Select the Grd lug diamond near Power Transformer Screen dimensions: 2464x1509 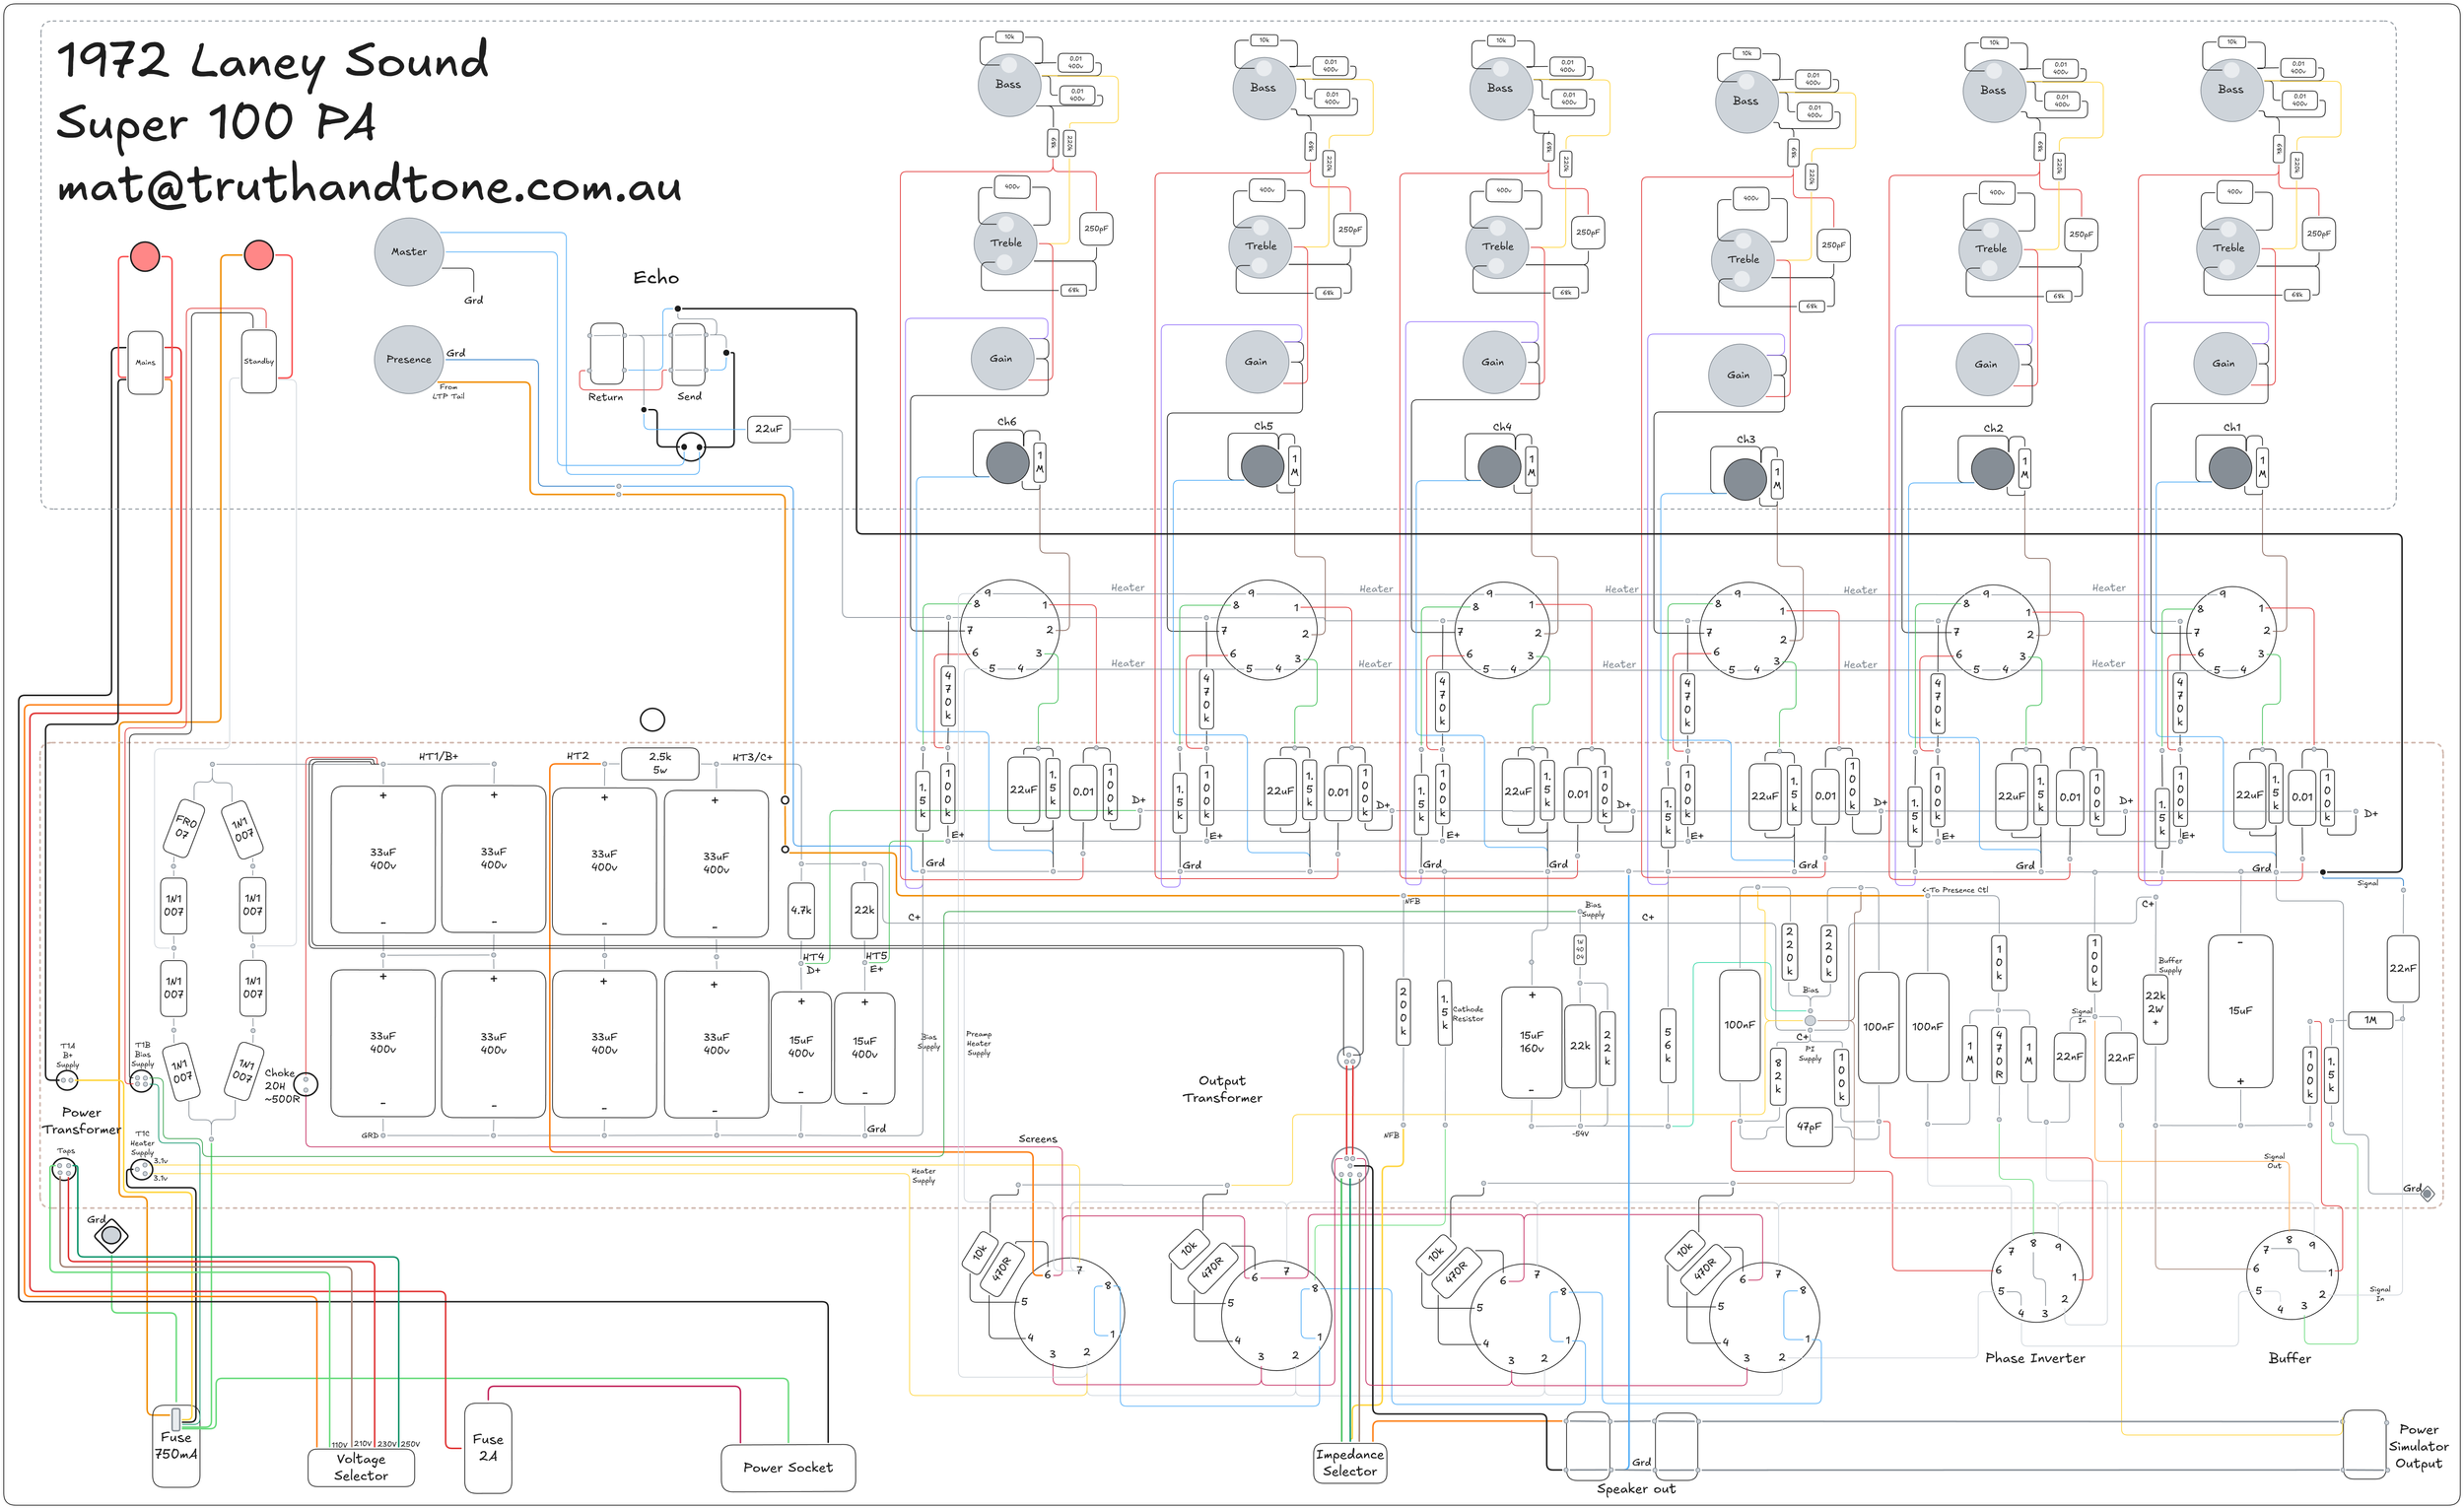[x=111, y=1236]
